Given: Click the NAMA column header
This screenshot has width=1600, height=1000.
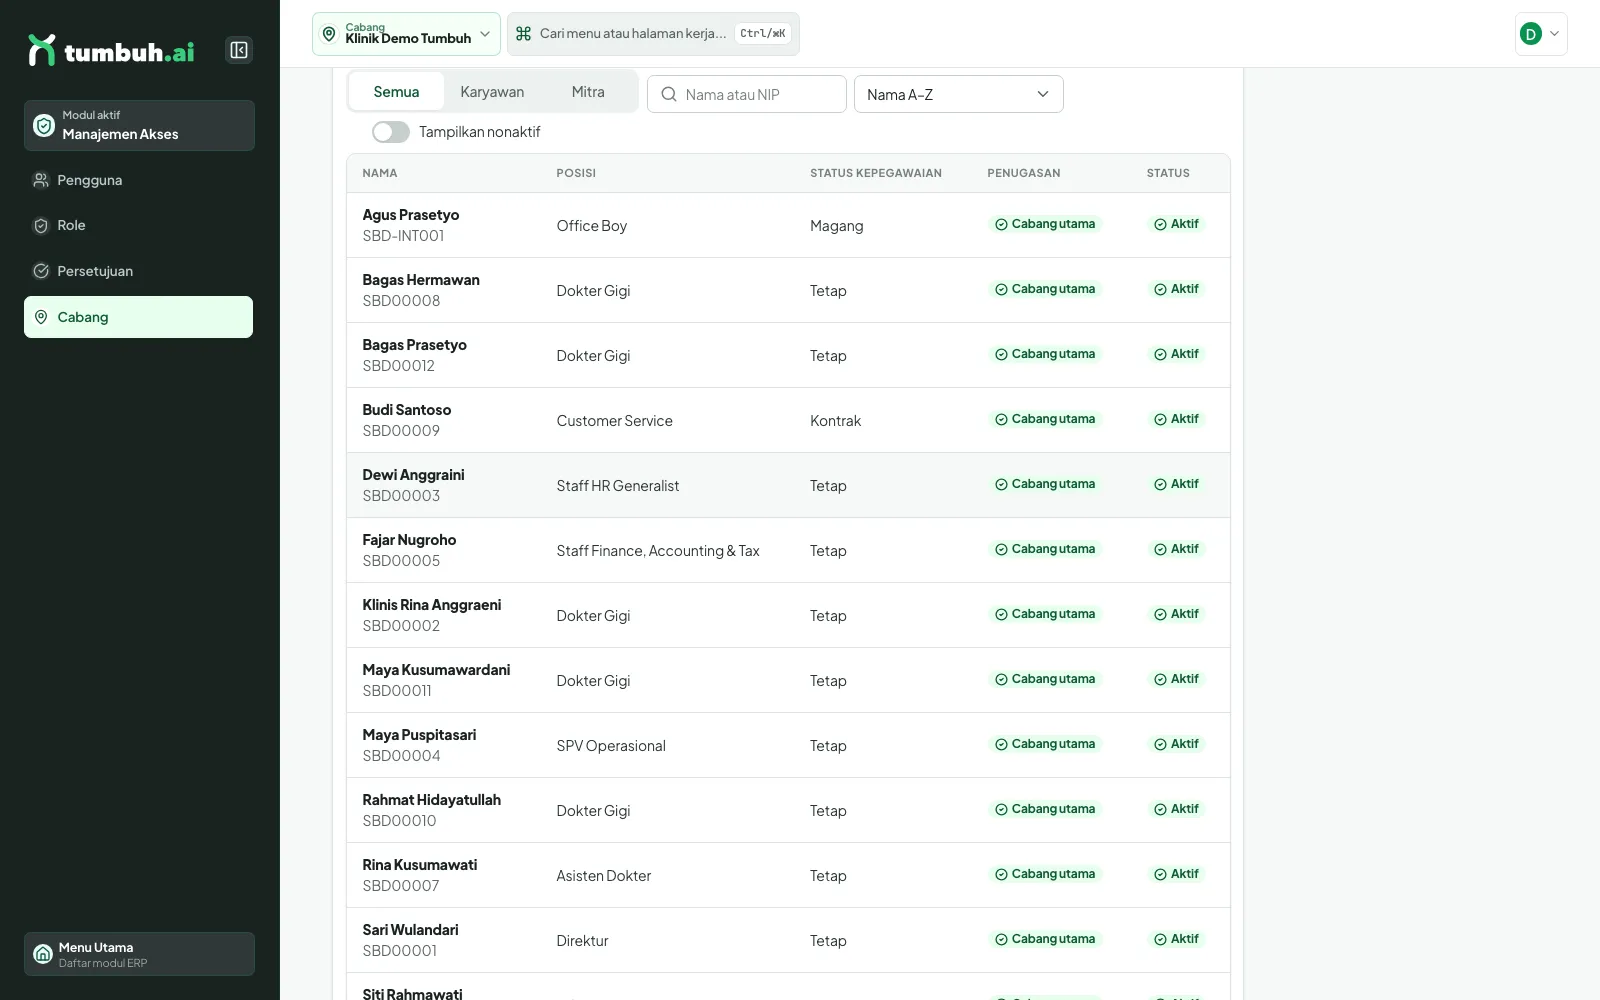Looking at the screenshot, I should pyautogui.click(x=380, y=173).
